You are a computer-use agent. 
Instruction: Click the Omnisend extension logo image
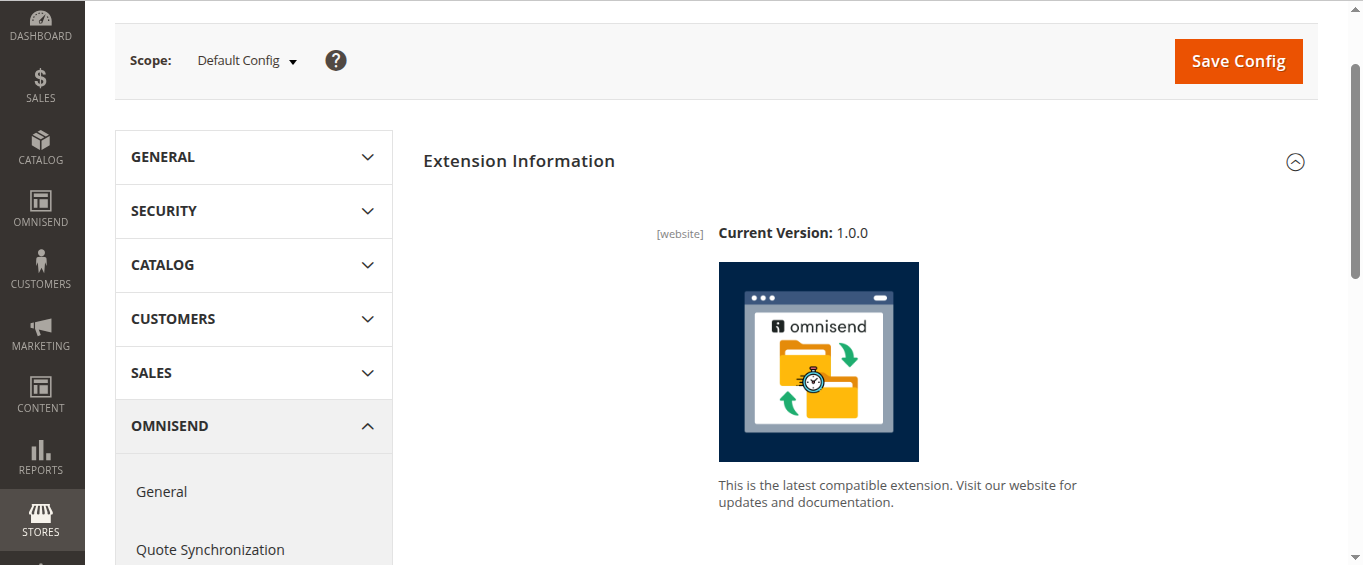point(818,362)
